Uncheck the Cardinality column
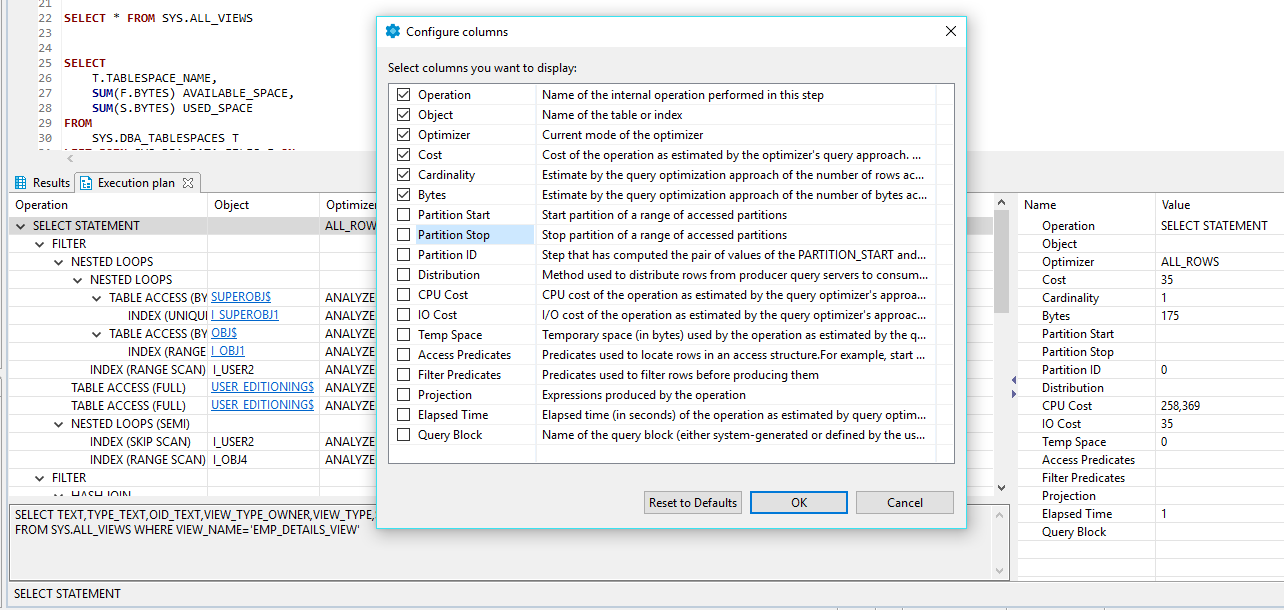Image resolution: width=1284 pixels, height=610 pixels. (404, 174)
